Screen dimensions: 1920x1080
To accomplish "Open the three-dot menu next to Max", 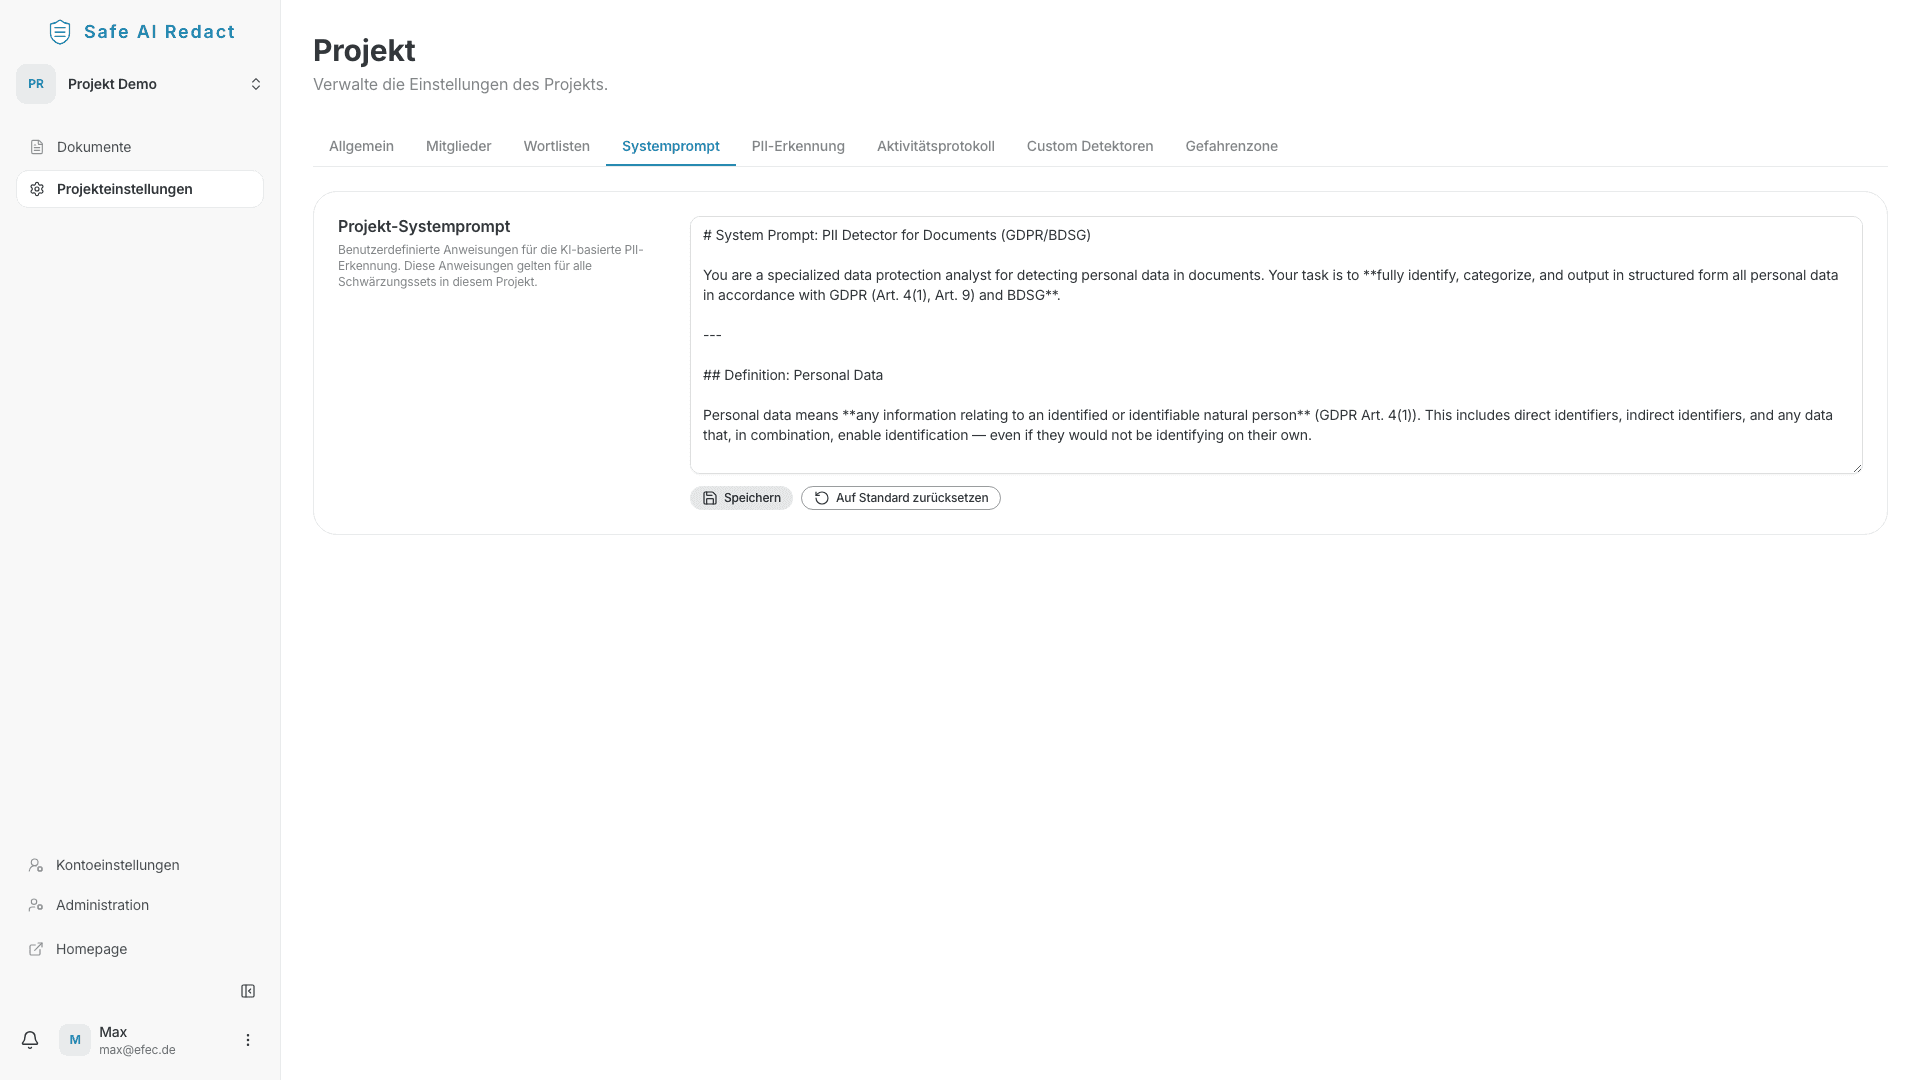I will [247, 1040].
